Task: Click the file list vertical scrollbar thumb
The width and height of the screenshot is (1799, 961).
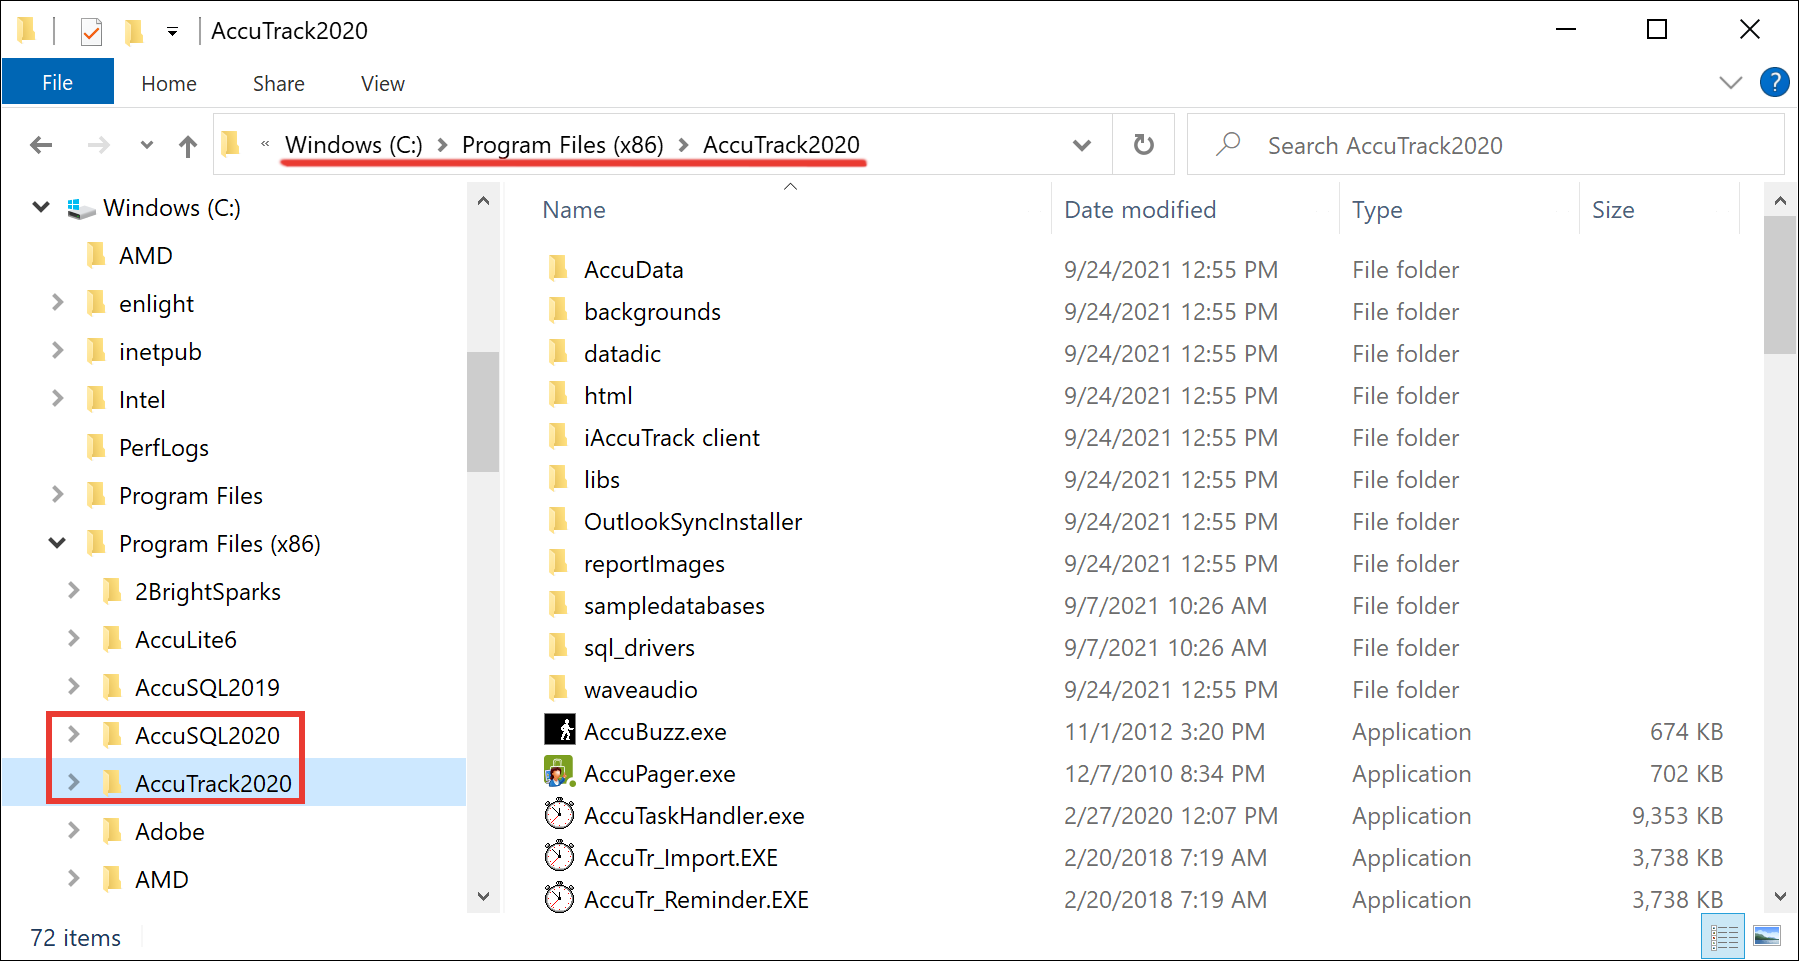Action: (x=1780, y=285)
